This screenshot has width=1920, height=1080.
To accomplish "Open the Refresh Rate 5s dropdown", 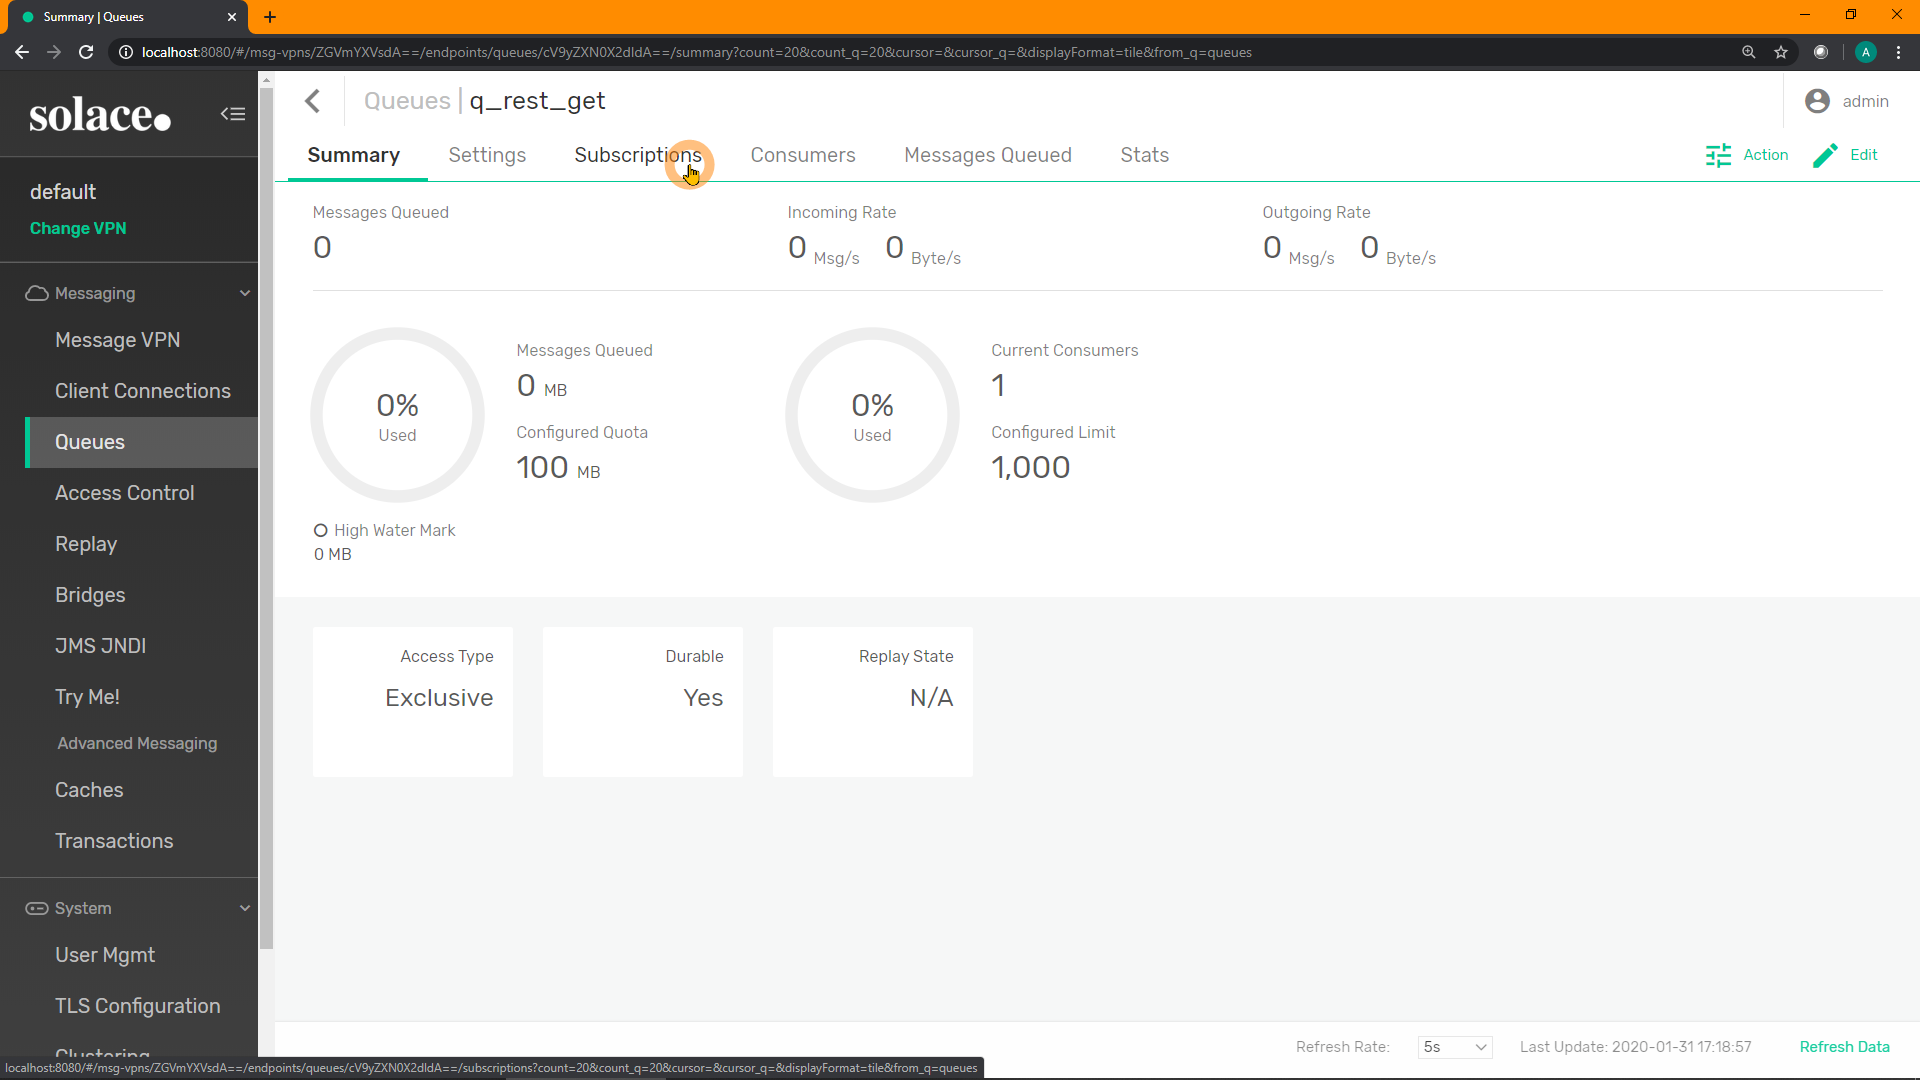I will (x=1455, y=1047).
